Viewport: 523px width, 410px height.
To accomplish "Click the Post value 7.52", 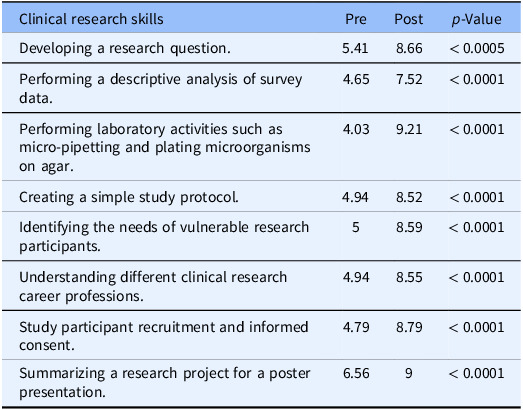I will coord(409,79).
